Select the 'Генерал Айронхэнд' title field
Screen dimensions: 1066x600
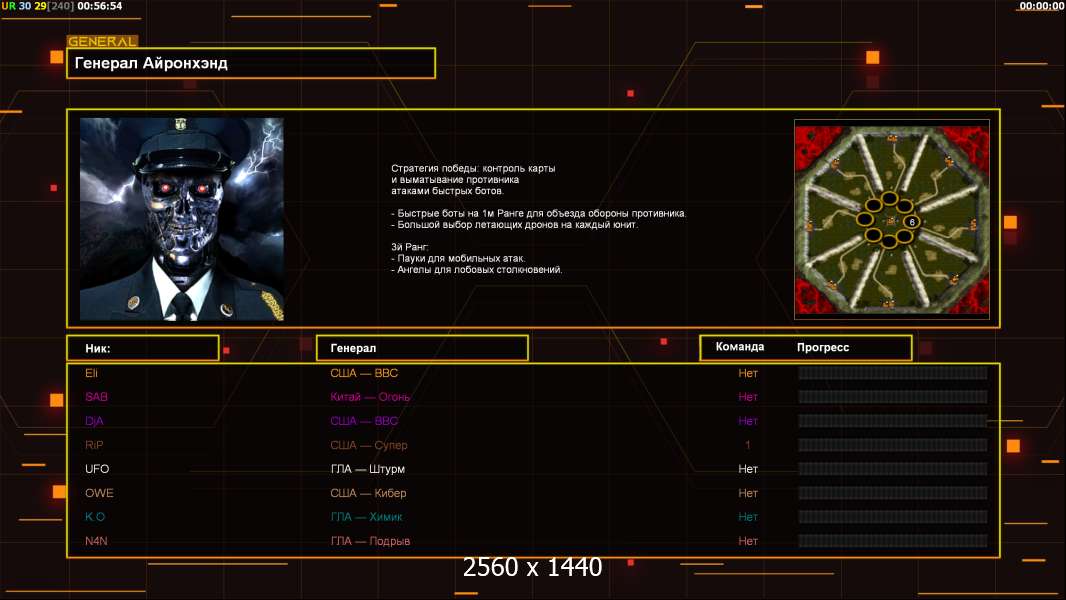point(251,63)
